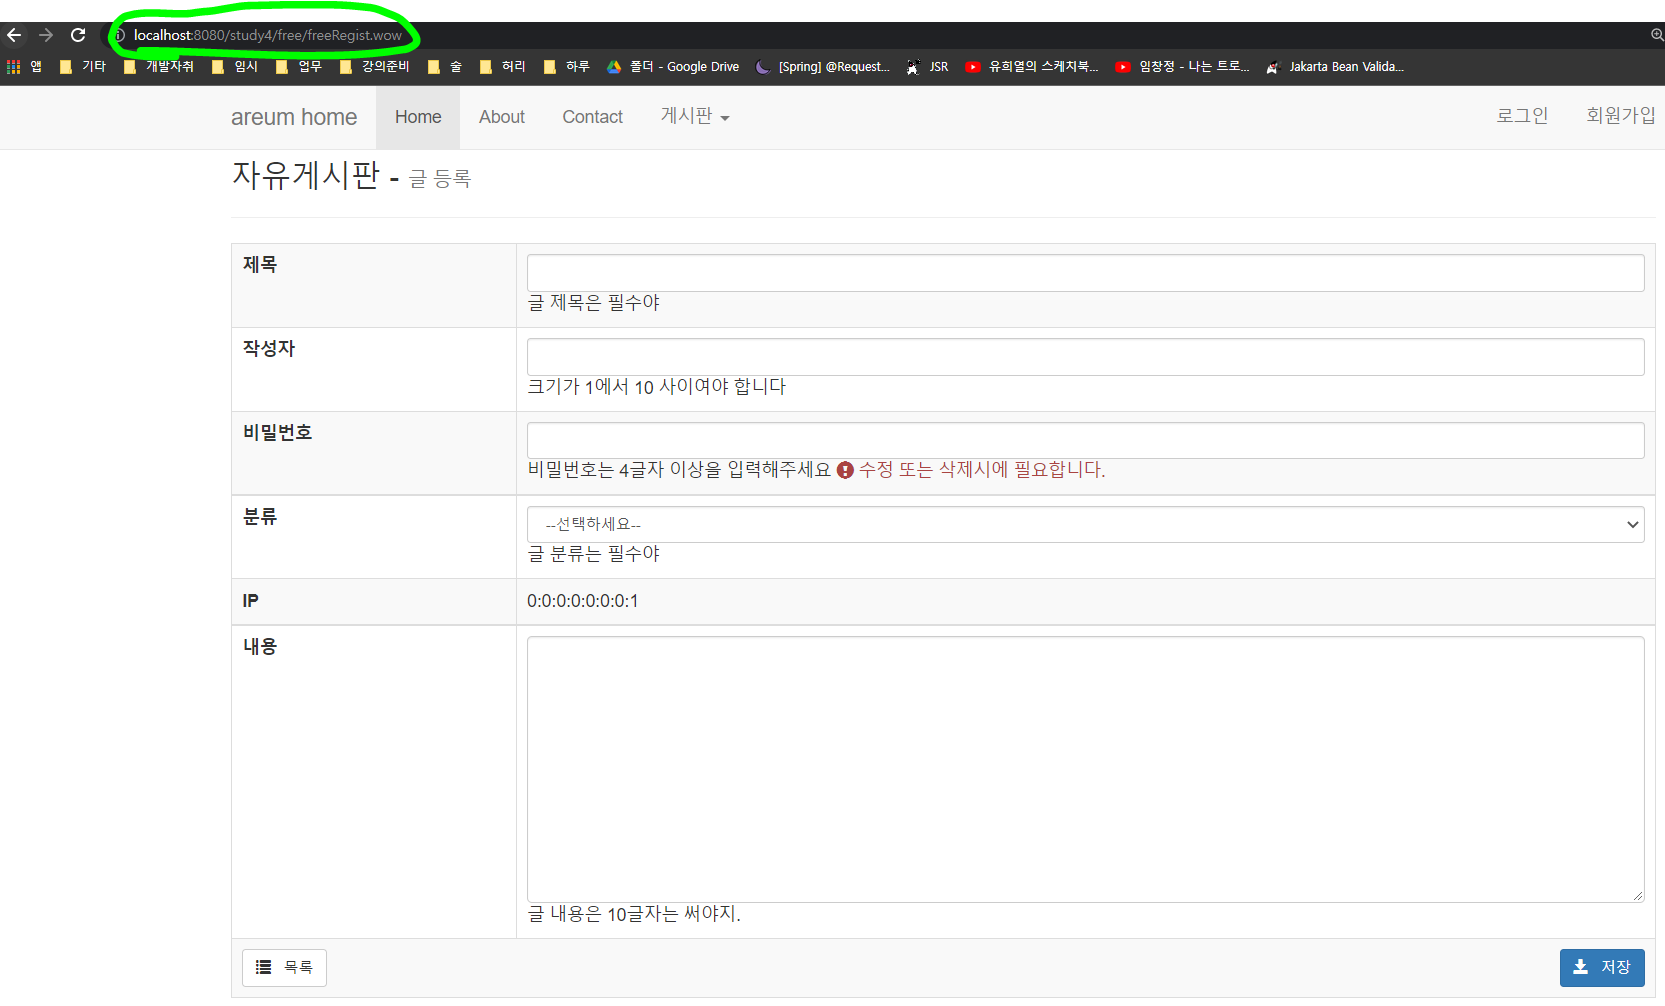Open the 하루 bookmark folder

click(567, 67)
